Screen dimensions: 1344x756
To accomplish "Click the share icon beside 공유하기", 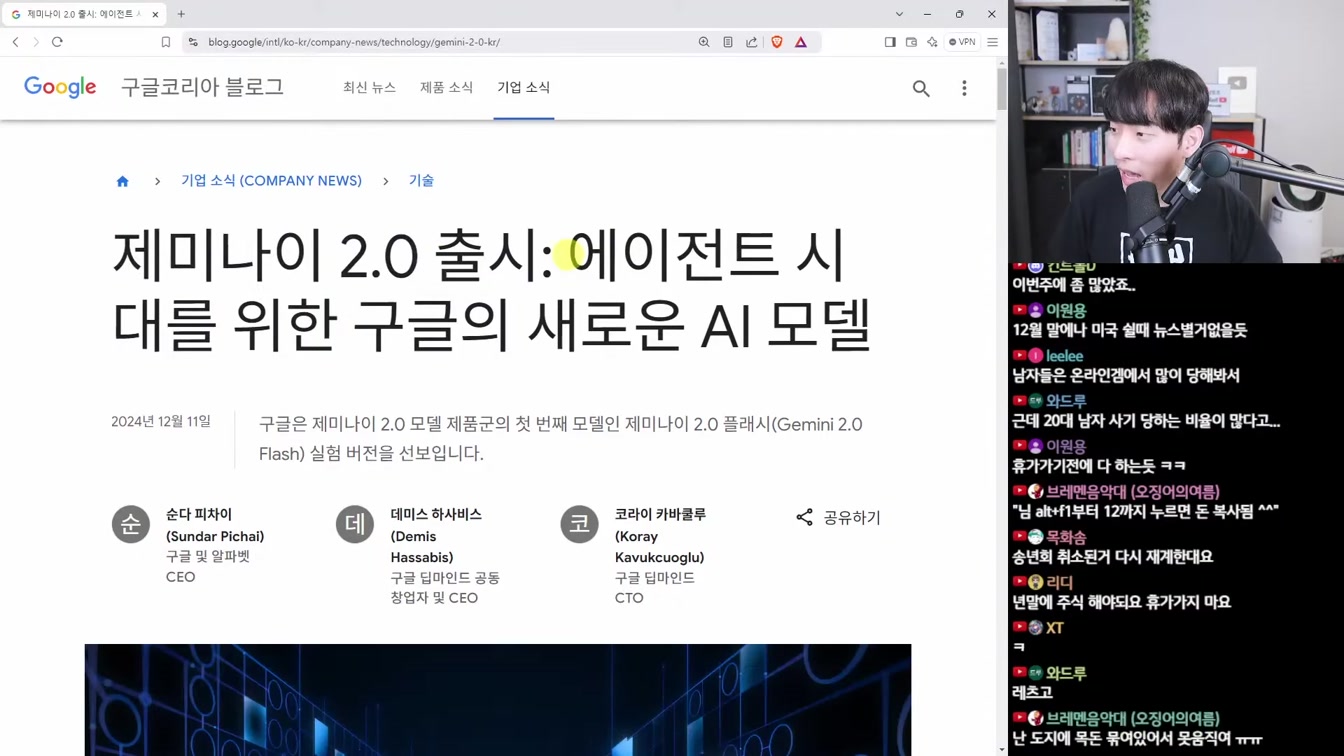I will click(x=804, y=517).
